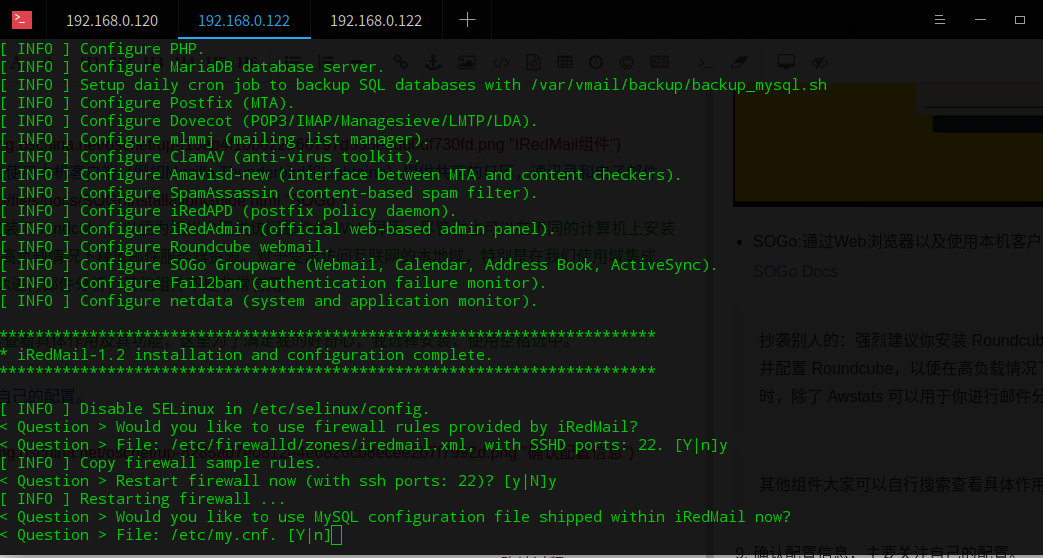The height and width of the screenshot is (558, 1043).
Task: Click the 'Configure Dovecot' output line
Action: point(269,120)
